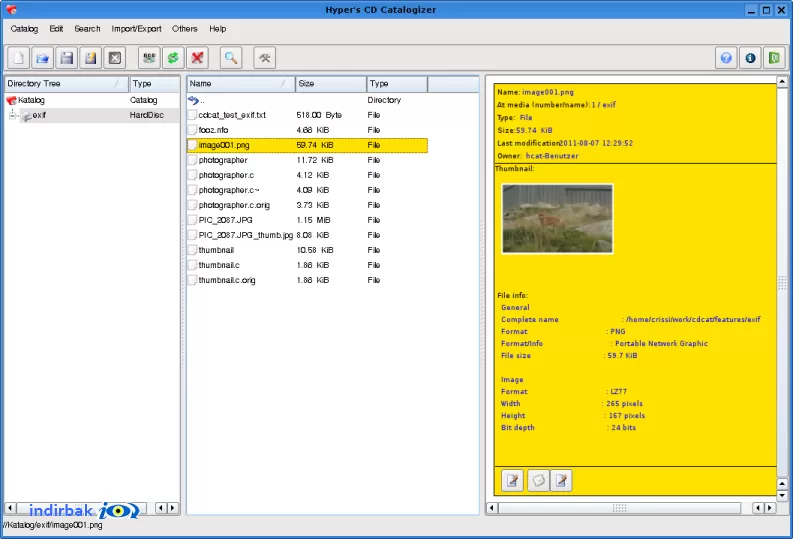The width and height of the screenshot is (793, 539).
Task: Open search with the magnifying glass icon
Action: tap(231, 58)
